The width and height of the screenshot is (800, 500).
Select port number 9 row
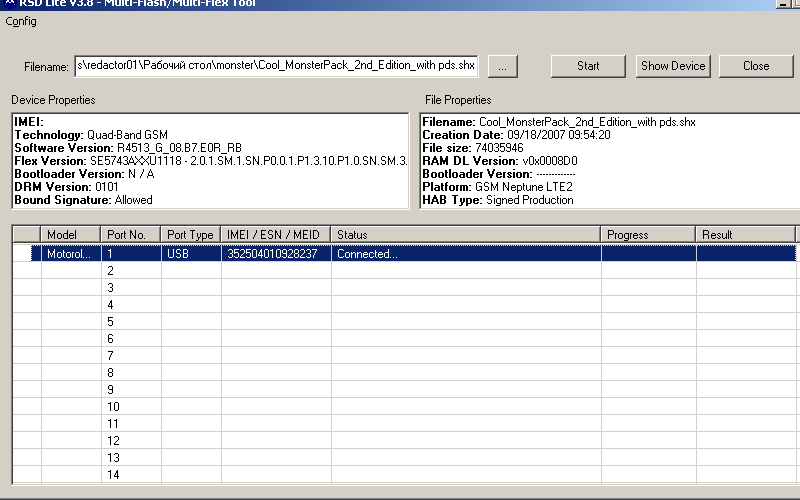point(403,389)
